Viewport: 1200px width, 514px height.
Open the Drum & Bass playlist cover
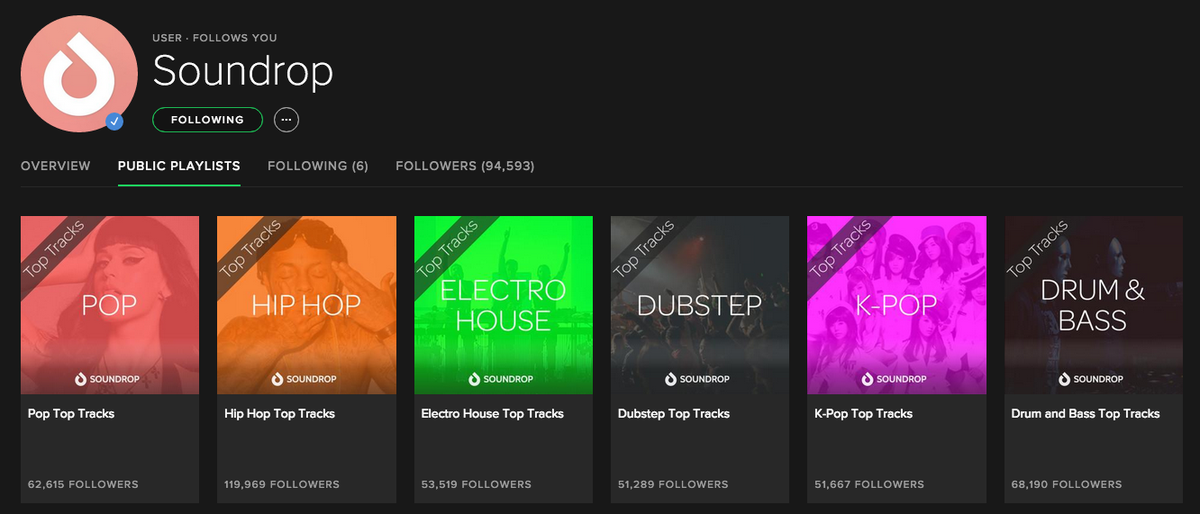pos(1093,305)
